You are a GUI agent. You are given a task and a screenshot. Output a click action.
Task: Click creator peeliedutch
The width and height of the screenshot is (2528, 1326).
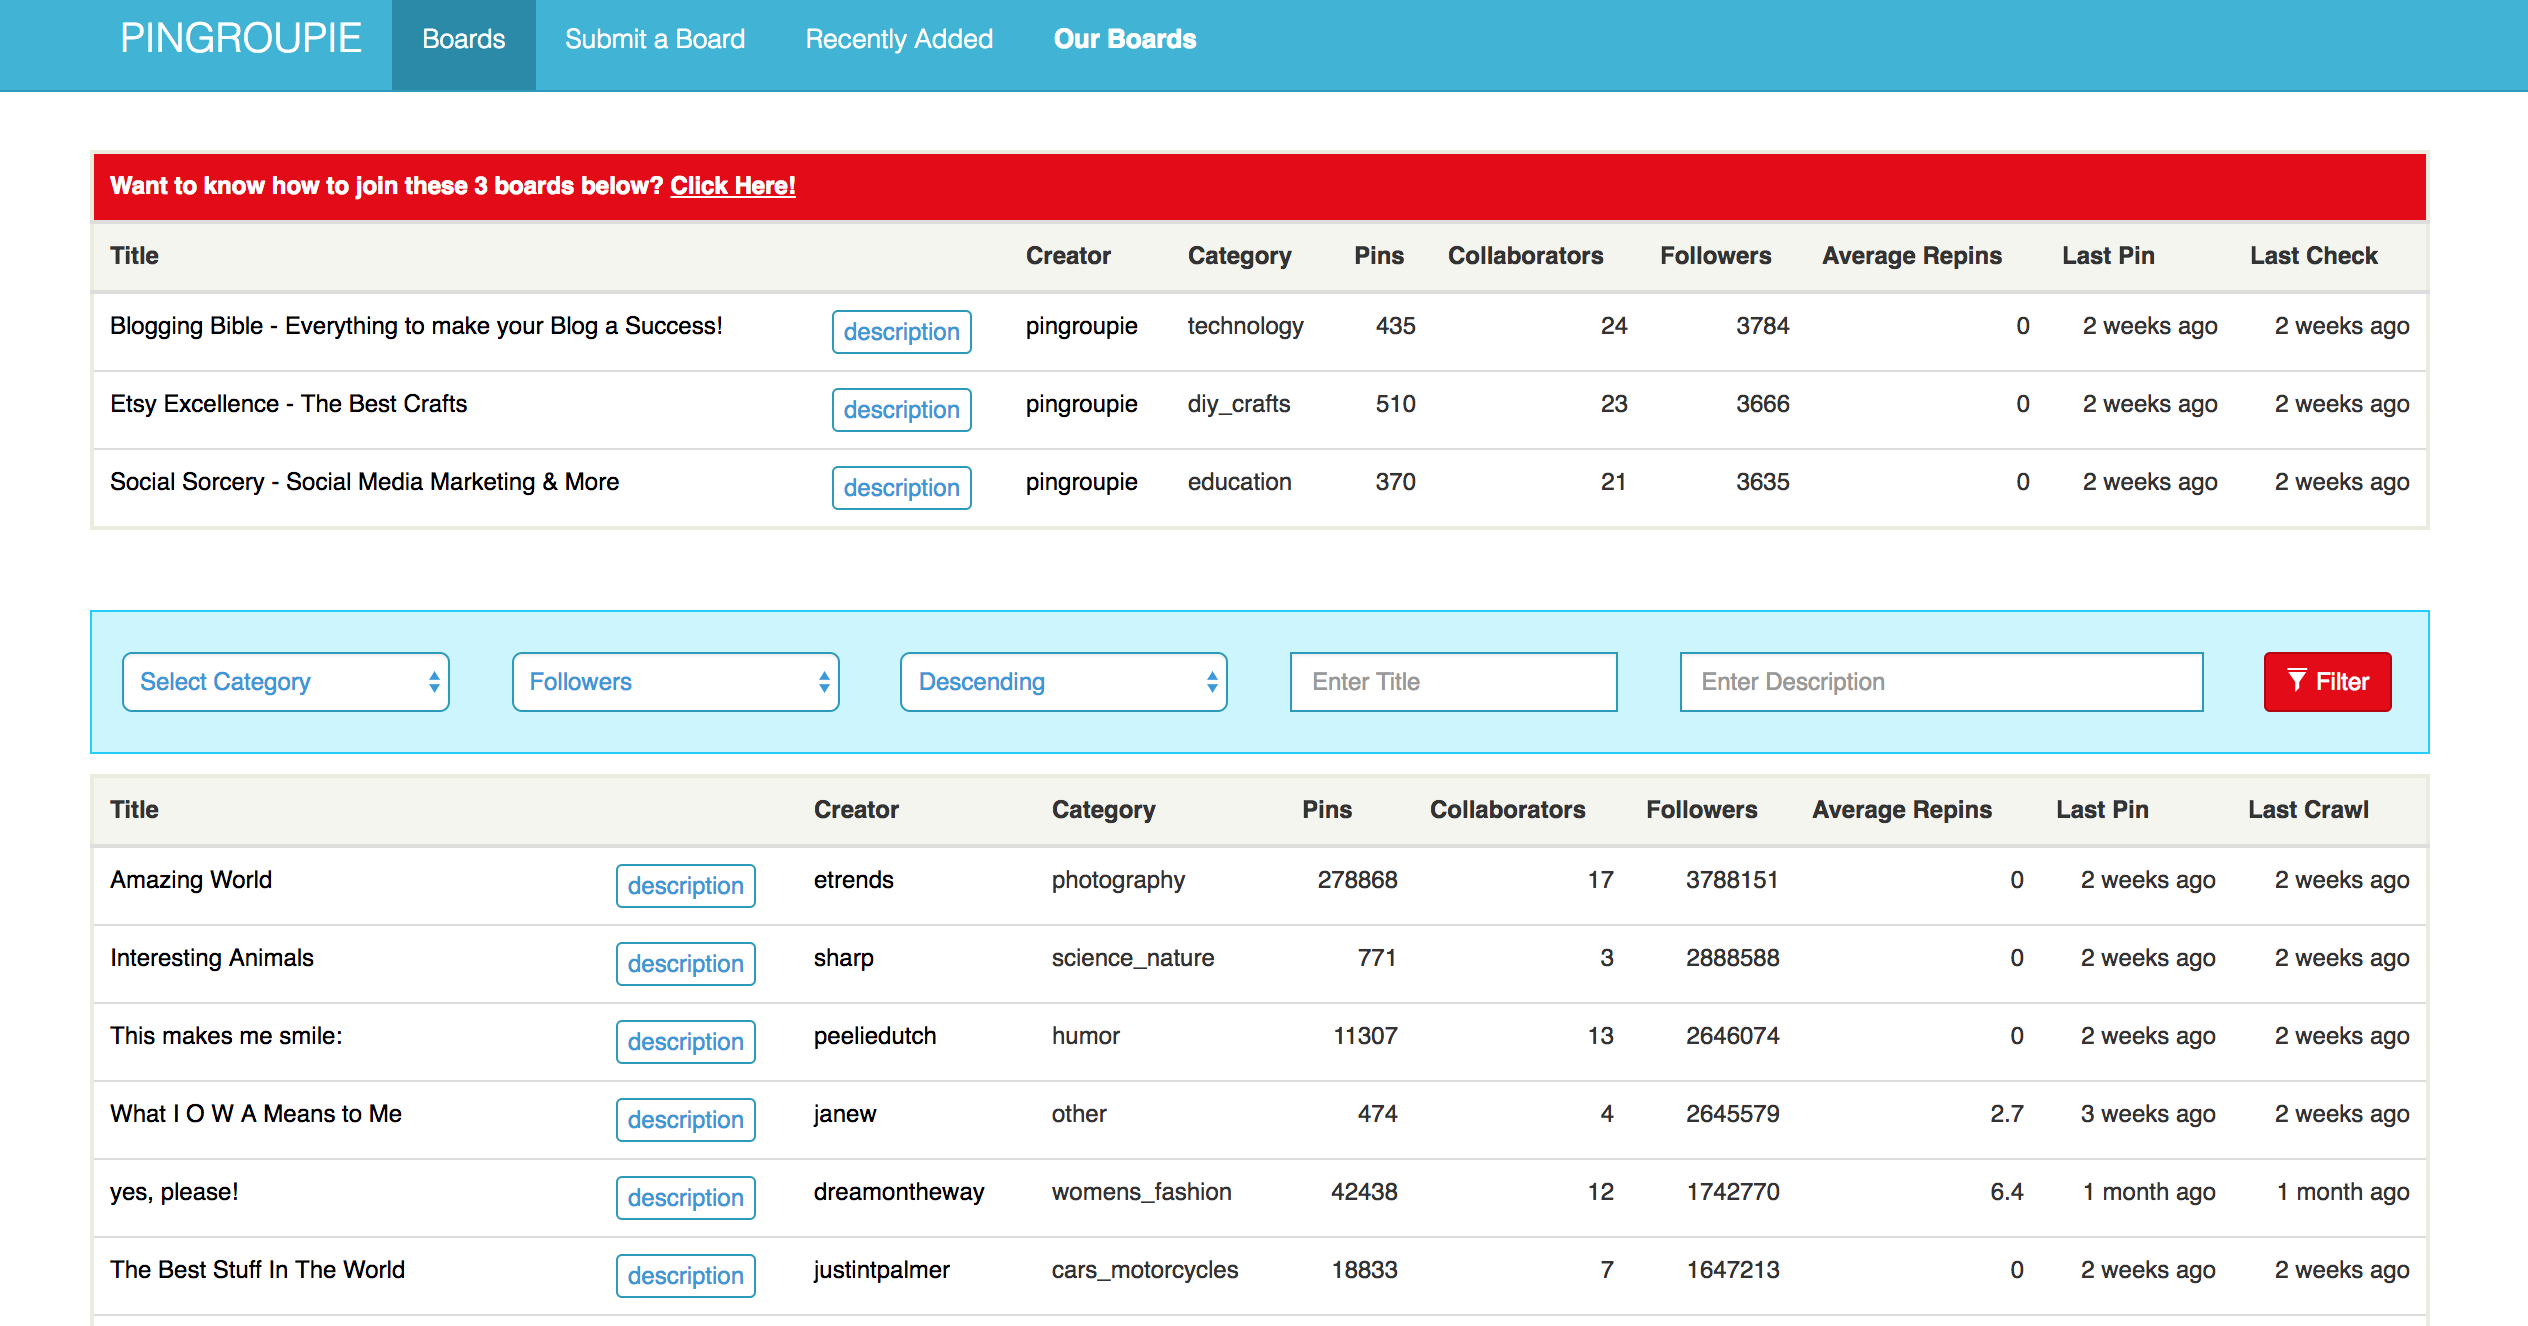875,1036
